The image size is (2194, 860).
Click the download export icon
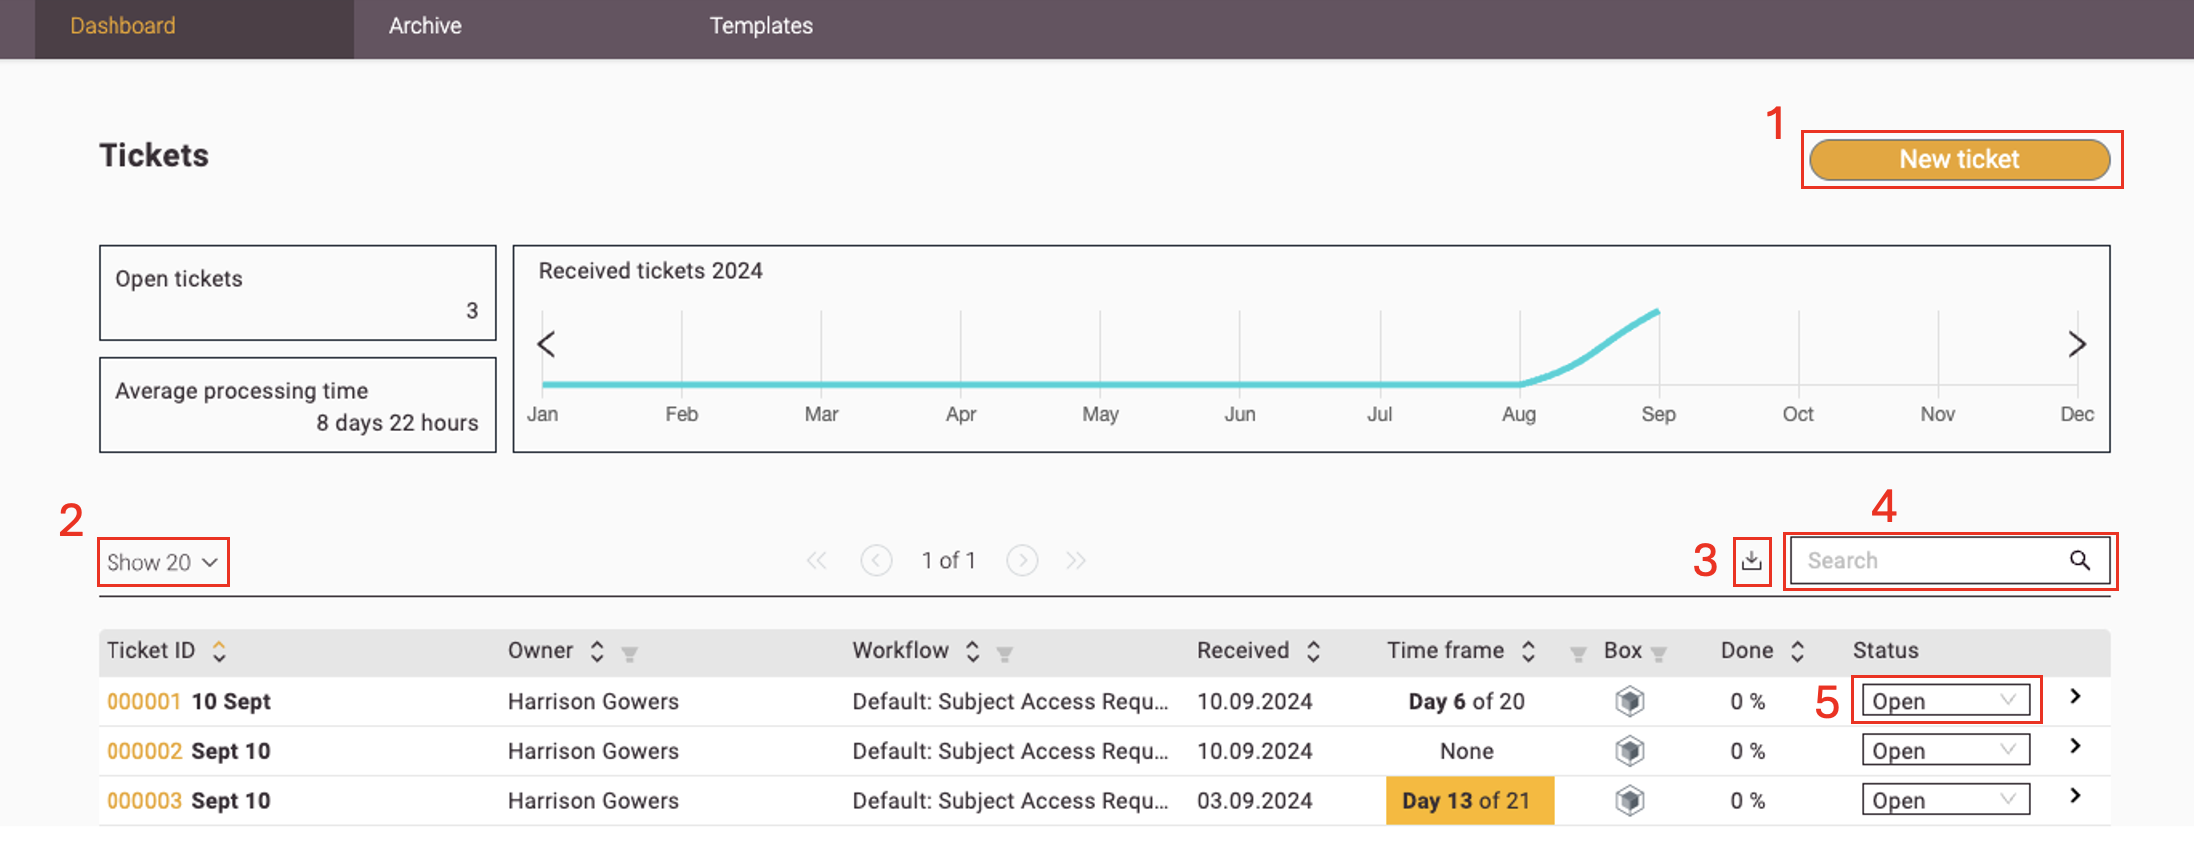[1751, 561]
